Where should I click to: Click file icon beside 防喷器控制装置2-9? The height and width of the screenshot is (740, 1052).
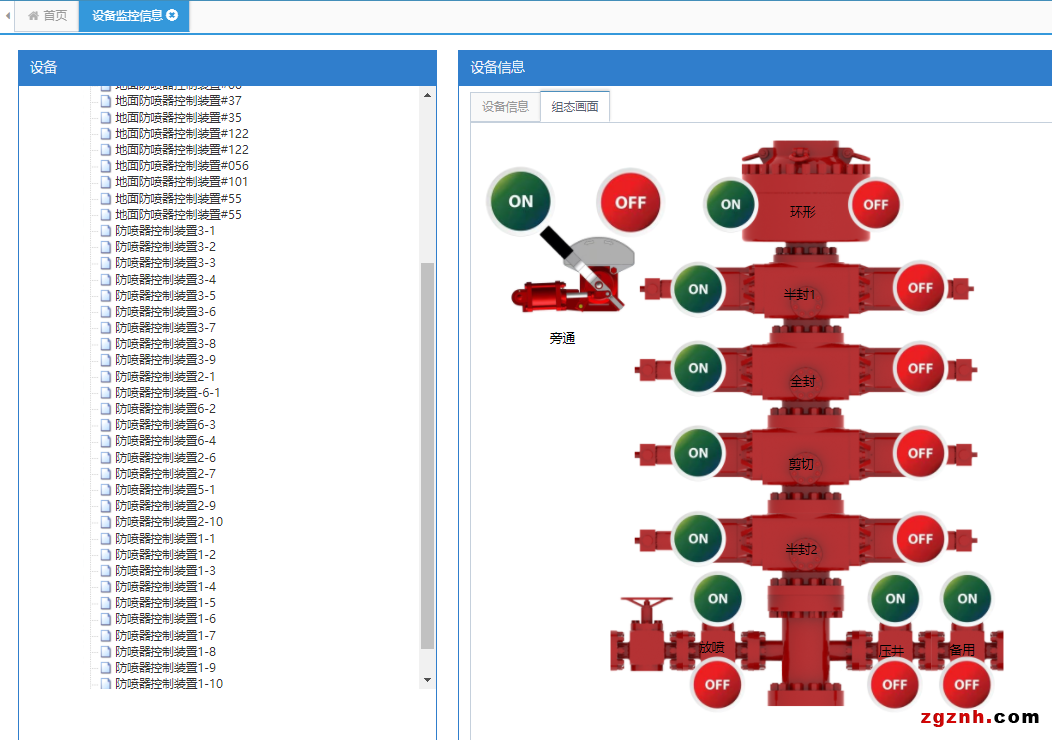[105, 506]
